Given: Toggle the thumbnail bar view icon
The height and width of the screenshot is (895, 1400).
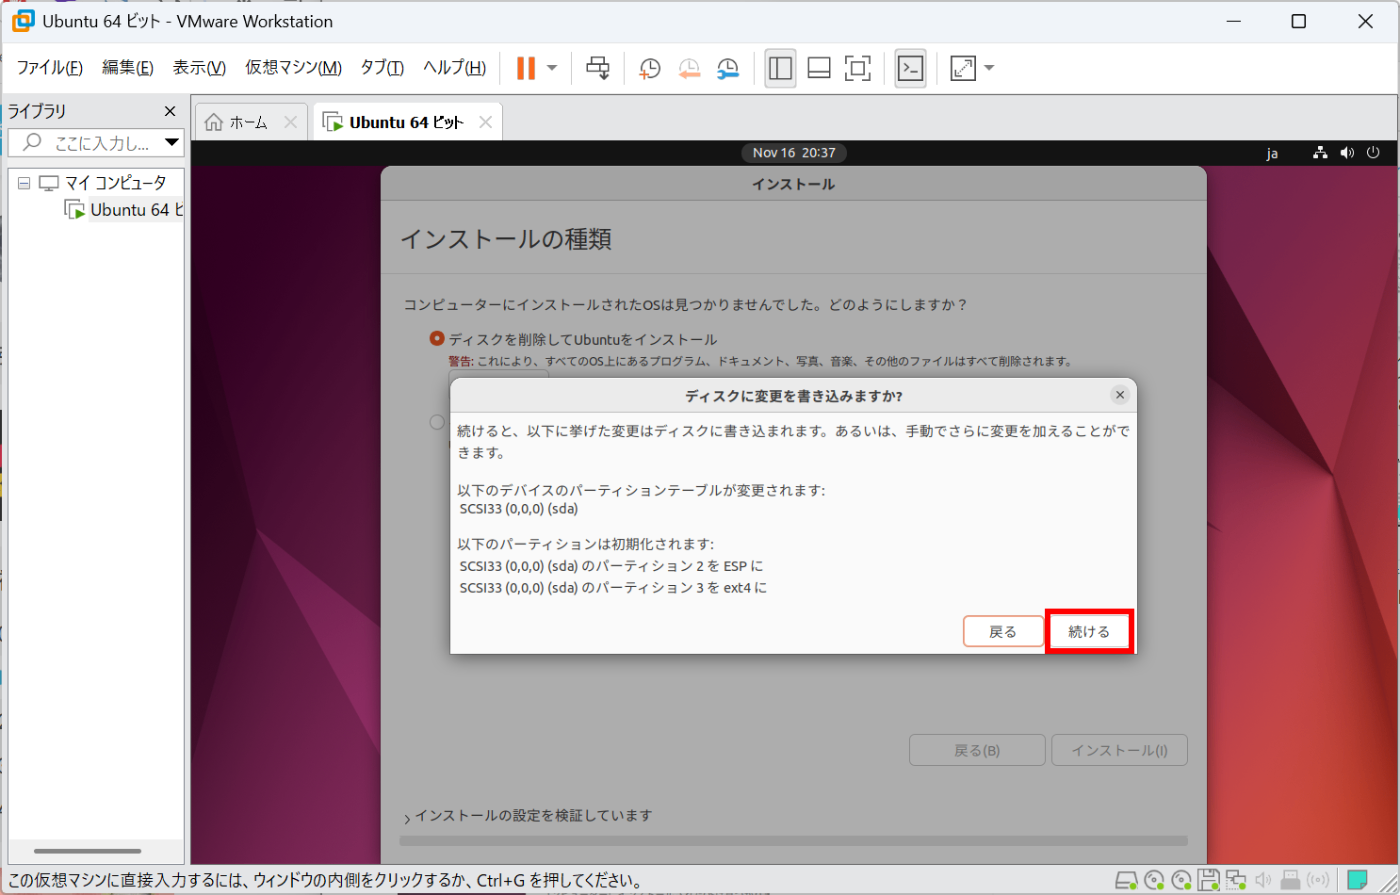Looking at the screenshot, I should point(819,68).
